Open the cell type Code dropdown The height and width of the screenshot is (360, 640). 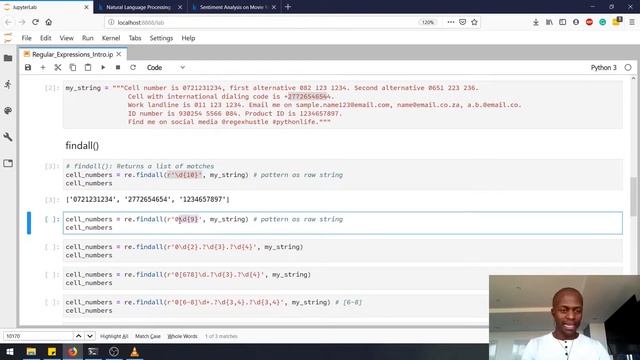[166, 67]
